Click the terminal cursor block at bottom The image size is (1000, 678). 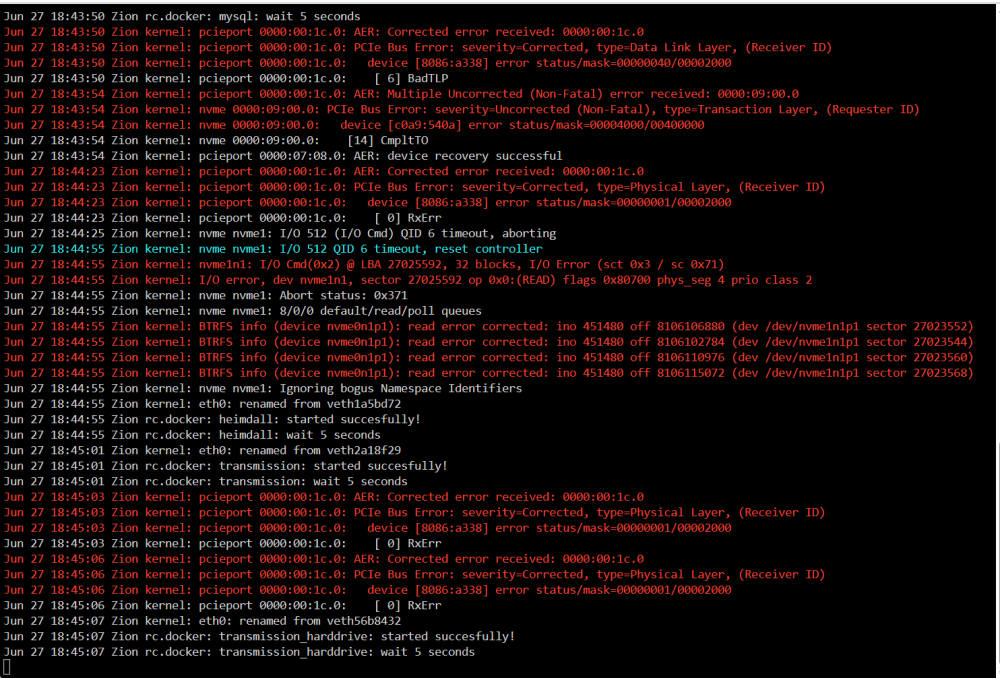[x=7, y=667]
